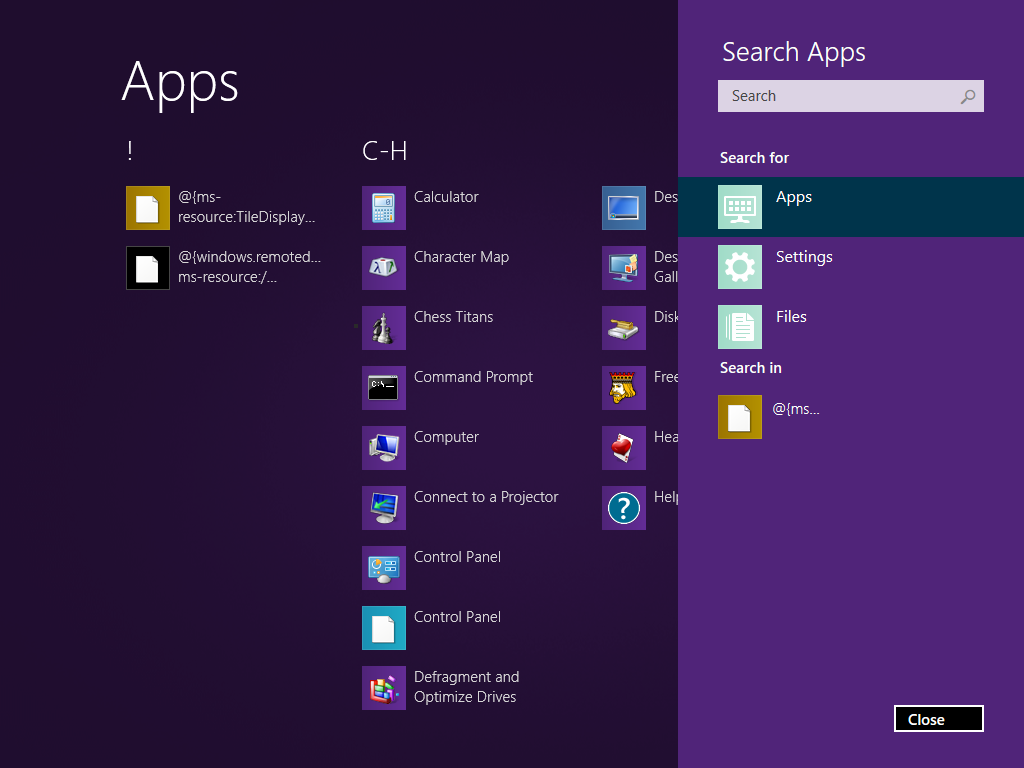Click the Connect to a Projector label
This screenshot has height=768, width=1024.
coord(486,498)
